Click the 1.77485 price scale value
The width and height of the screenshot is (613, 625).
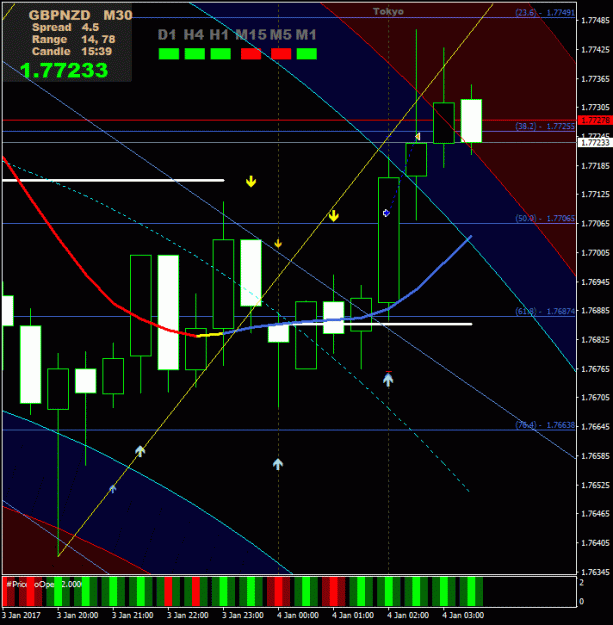[x=595, y=20]
